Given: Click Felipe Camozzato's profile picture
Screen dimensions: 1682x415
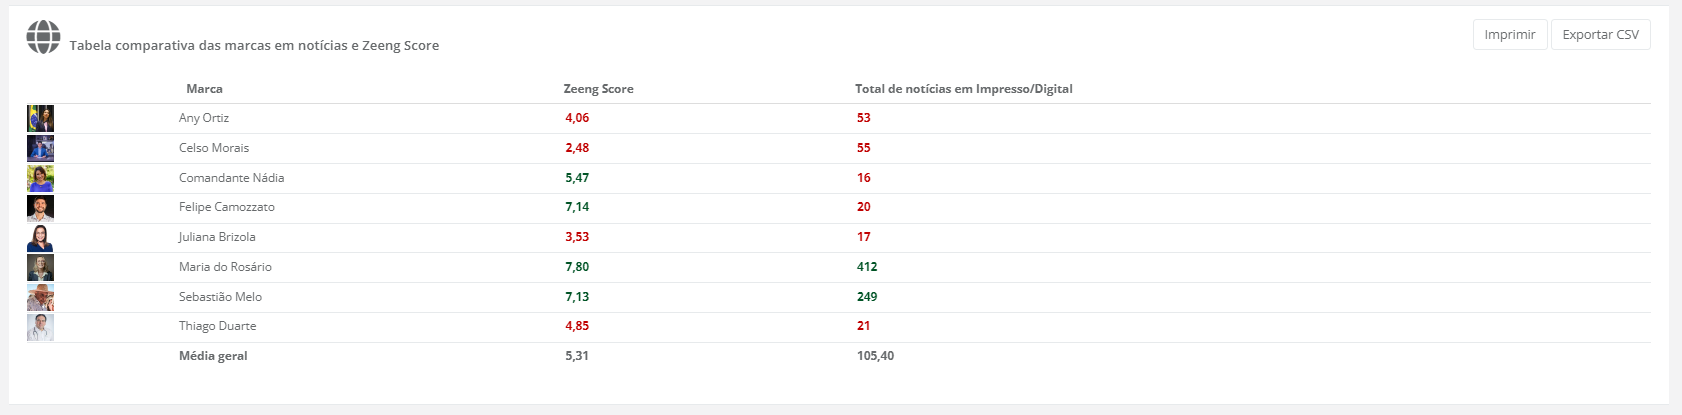Looking at the screenshot, I should tap(40, 208).
